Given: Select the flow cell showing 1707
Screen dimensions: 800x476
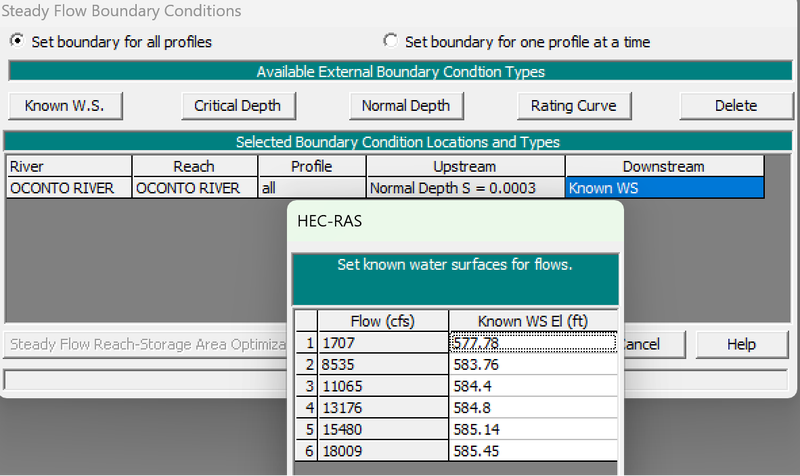Looking at the screenshot, I should coord(383,343).
